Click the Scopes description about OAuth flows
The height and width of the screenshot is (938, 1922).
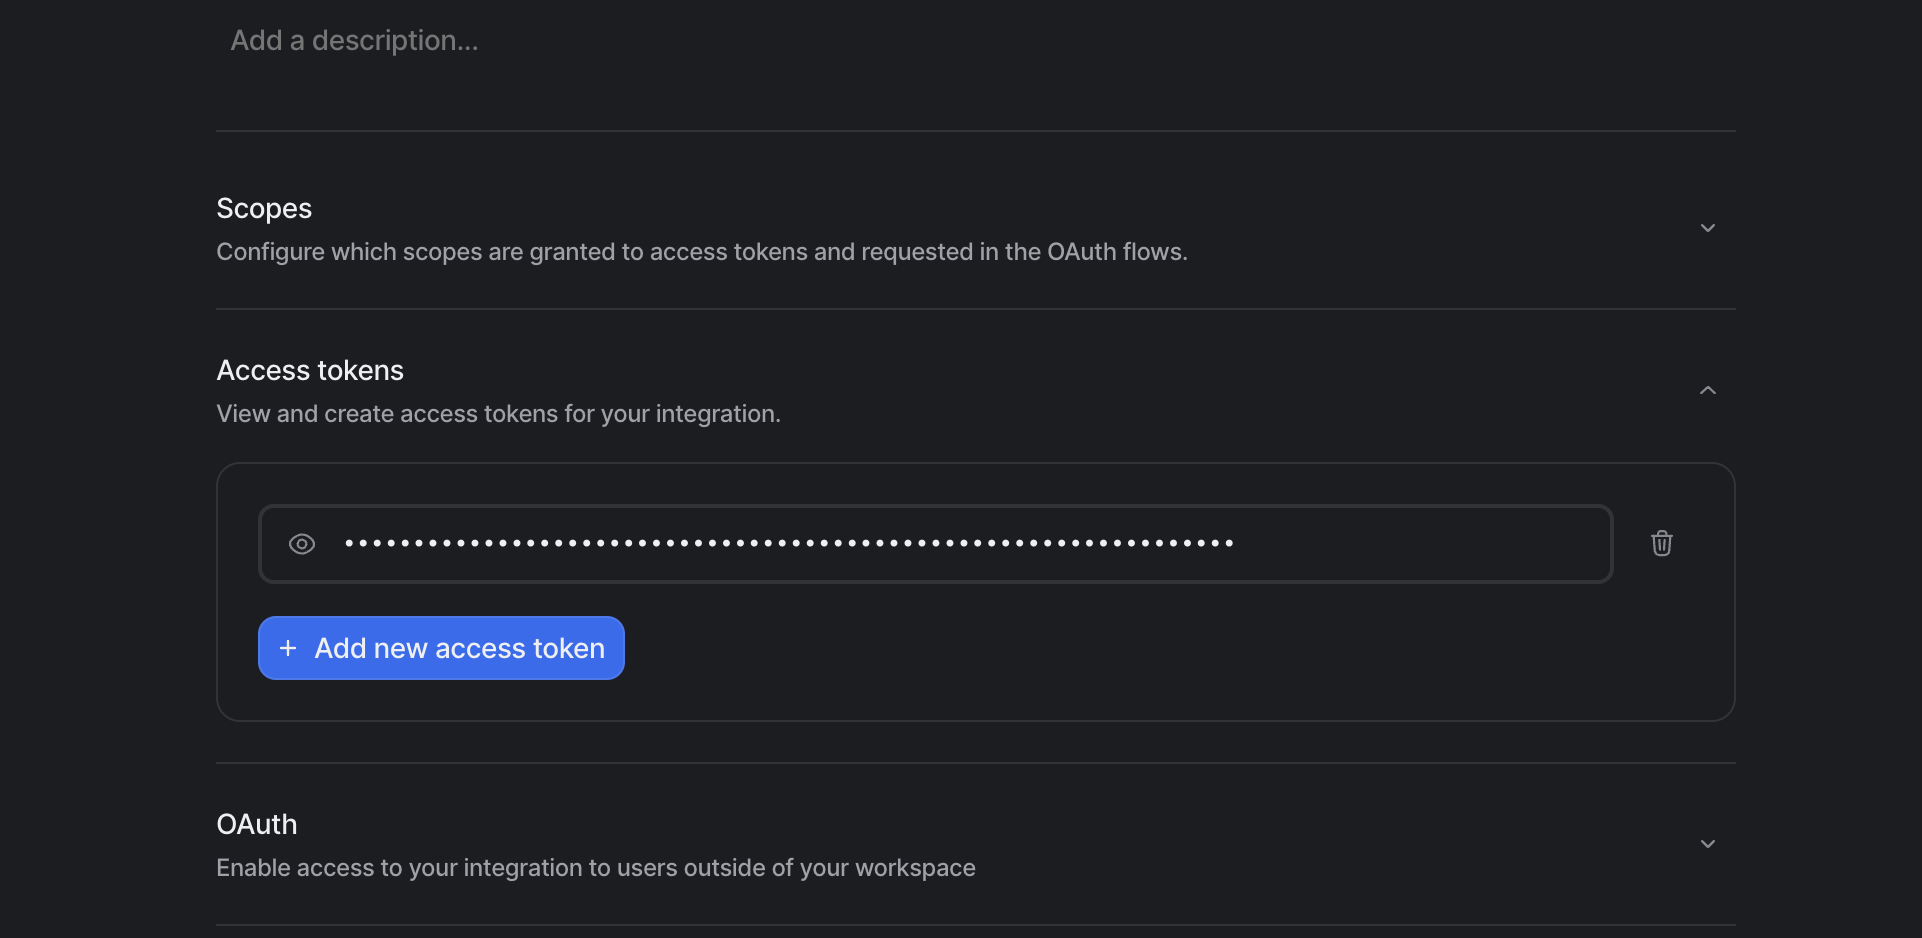[x=701, y=252]
